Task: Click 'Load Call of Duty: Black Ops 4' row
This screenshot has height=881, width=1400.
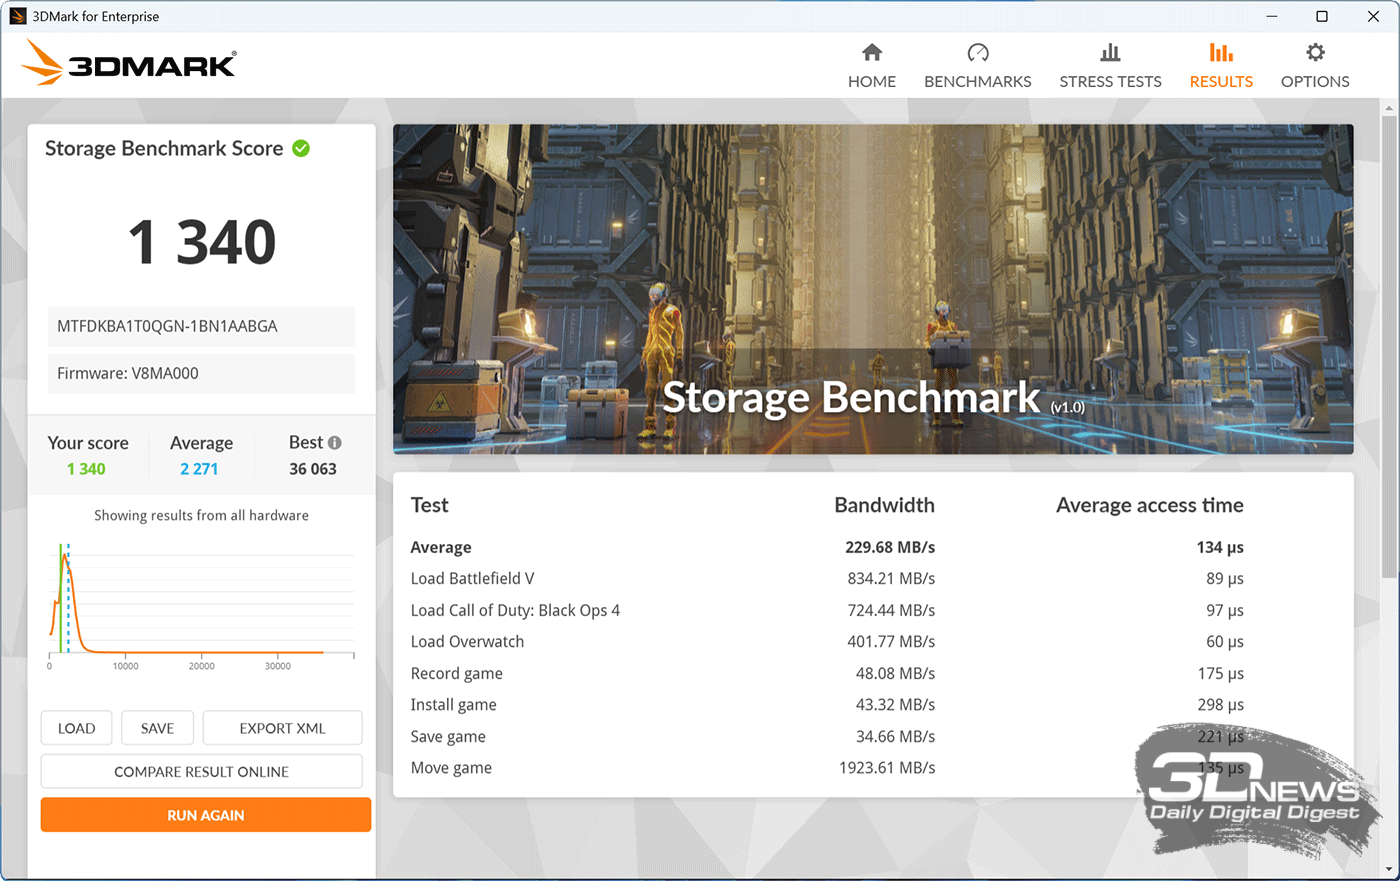Action: 827,610
